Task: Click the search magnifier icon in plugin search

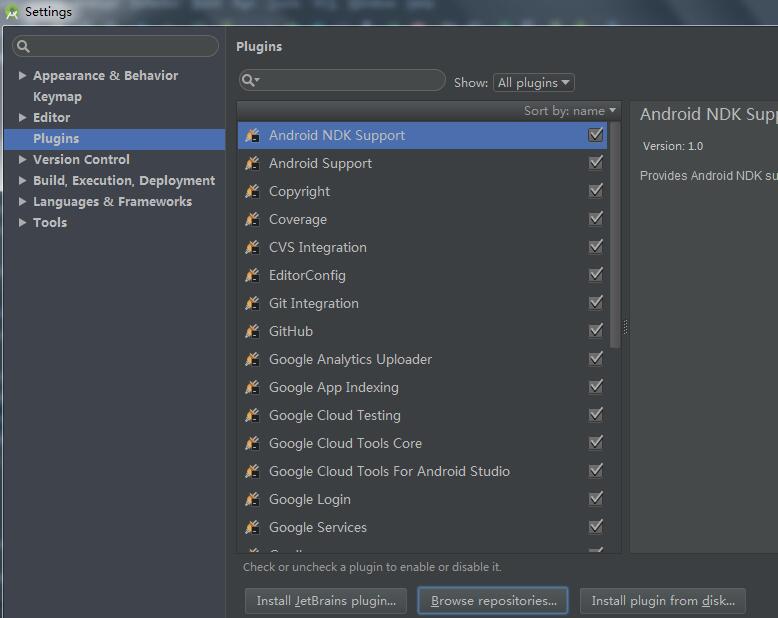Action: pyautogui.click(x=251, y=81)
